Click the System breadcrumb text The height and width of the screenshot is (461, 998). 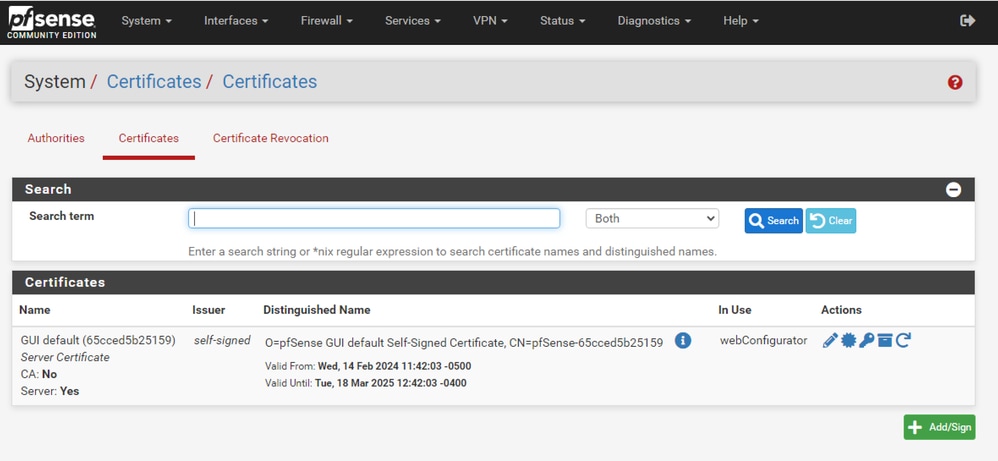55,82
